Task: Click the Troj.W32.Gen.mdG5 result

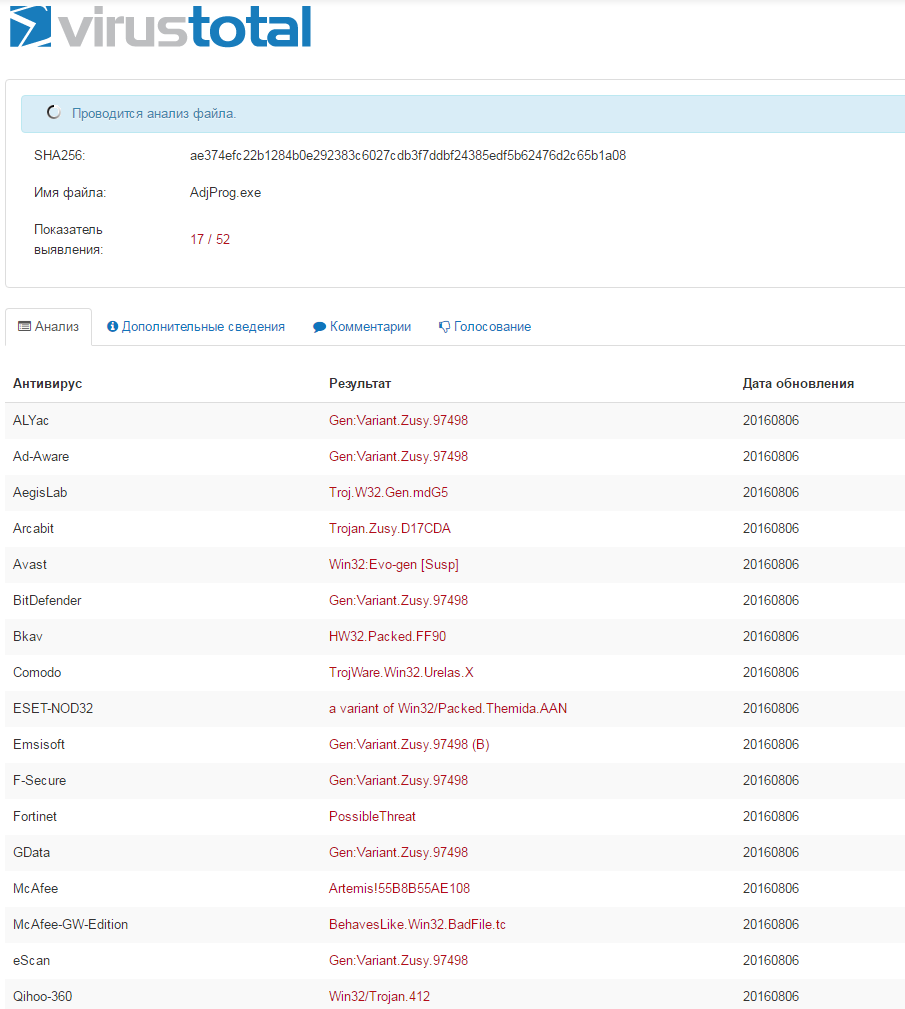Action: (x=389, y=493)
